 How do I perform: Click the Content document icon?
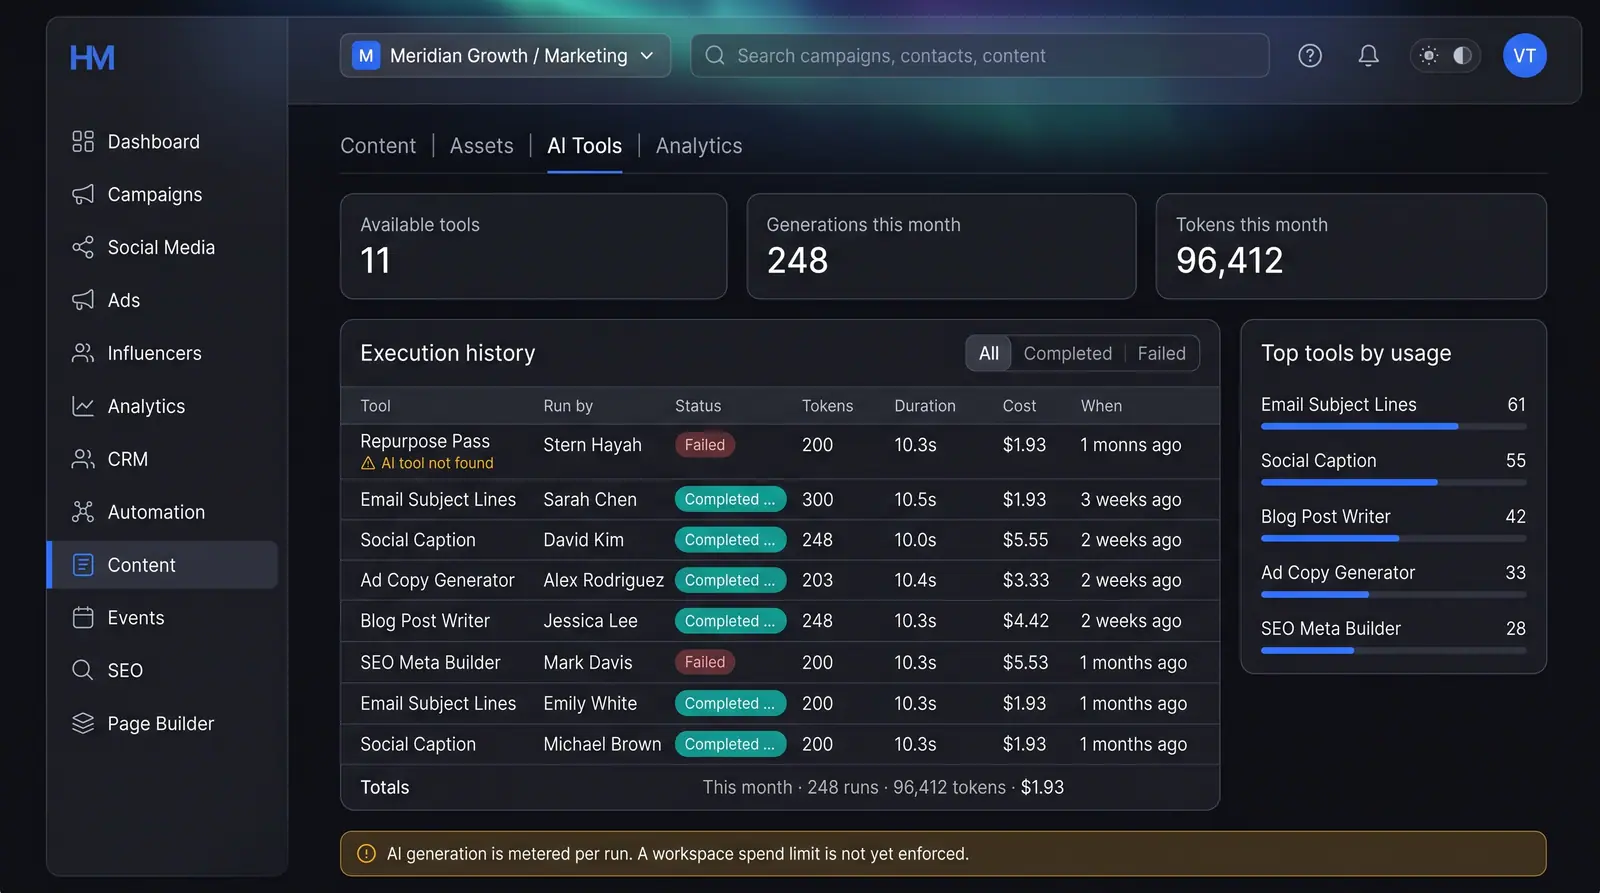coord(83,565)
